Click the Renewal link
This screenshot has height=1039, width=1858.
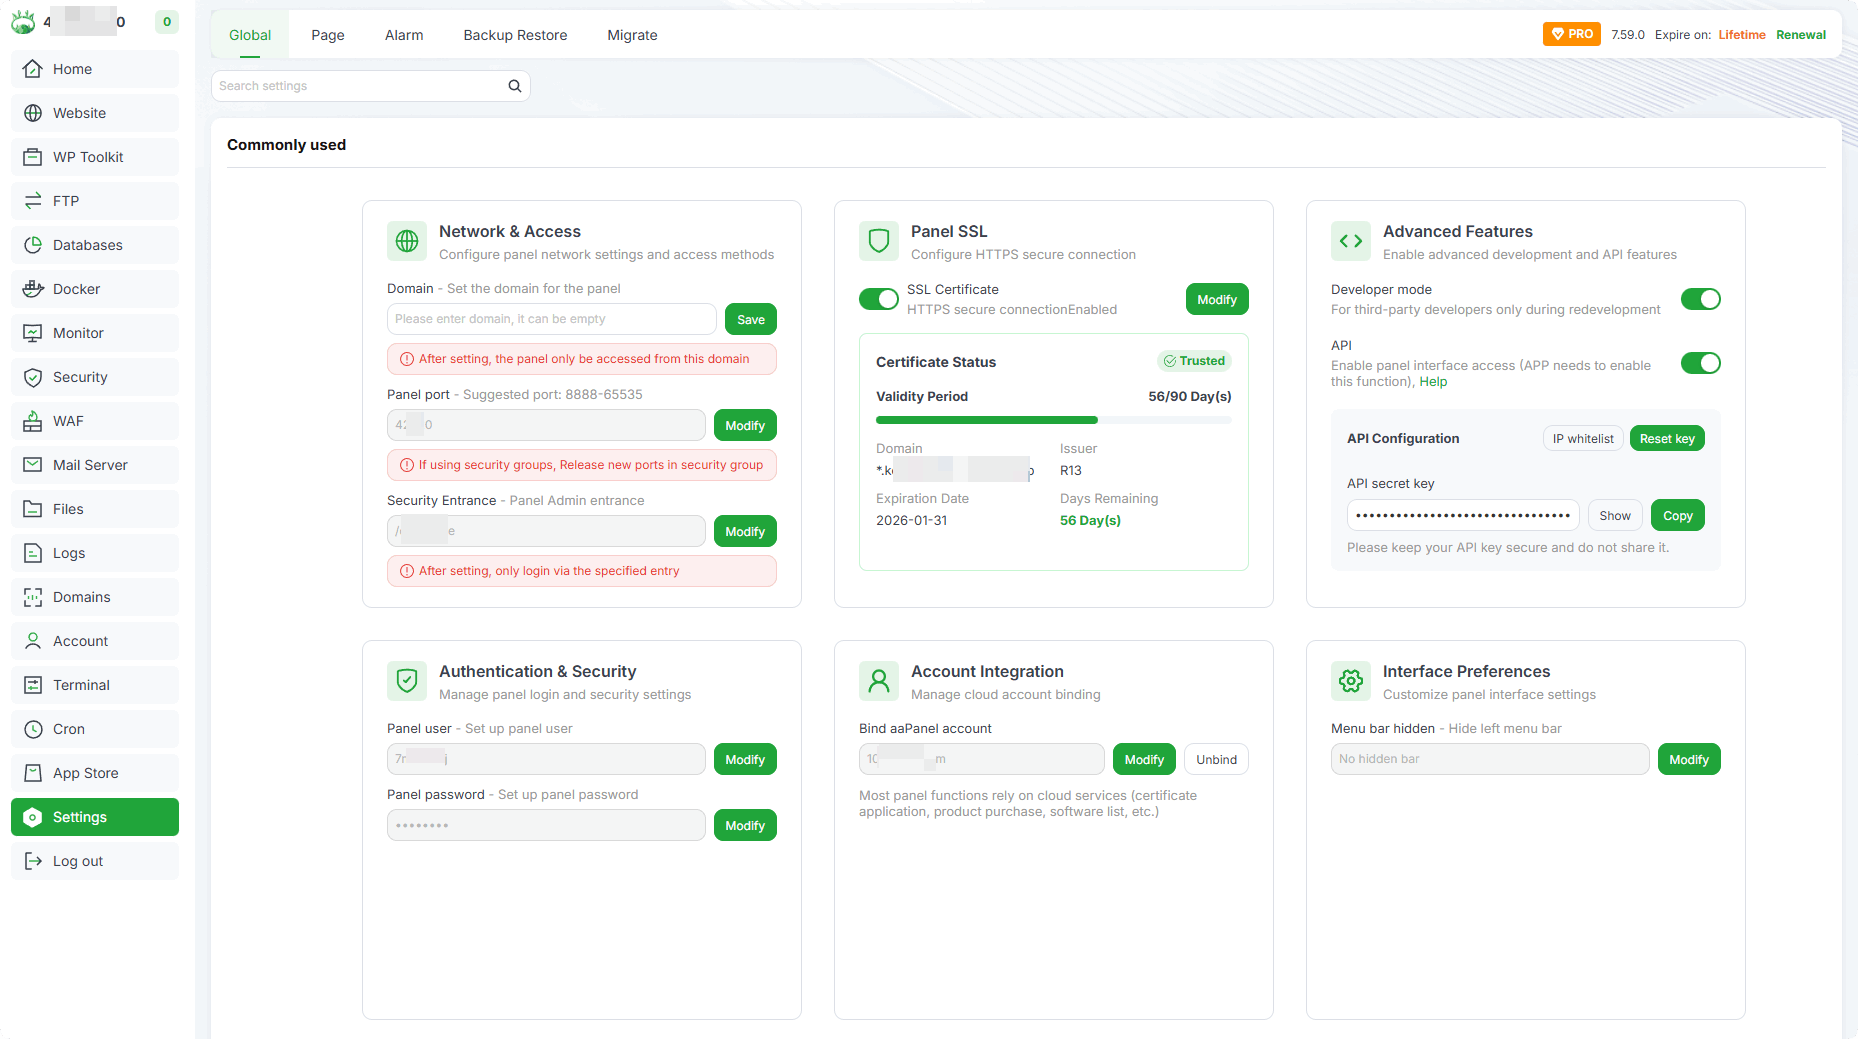click(x=1800, y=35)
